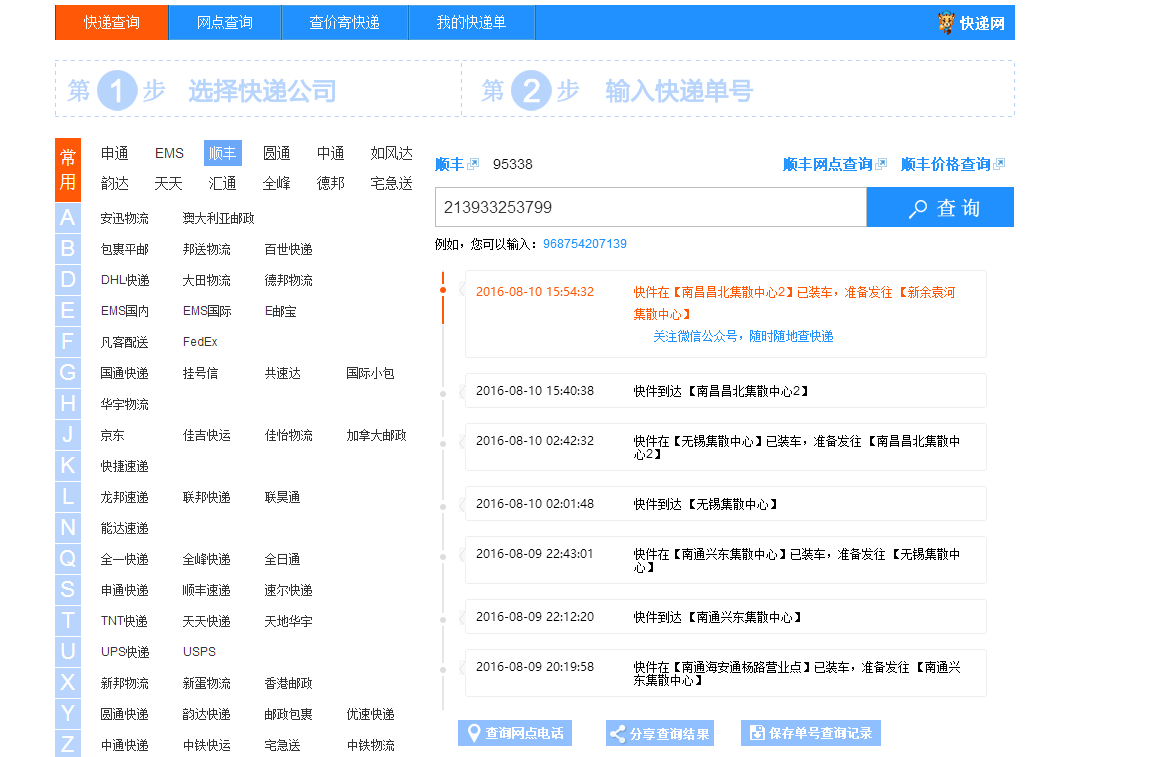Use example tracking number 968754207139
This screenshot has height=757, width=1167.
585,244
